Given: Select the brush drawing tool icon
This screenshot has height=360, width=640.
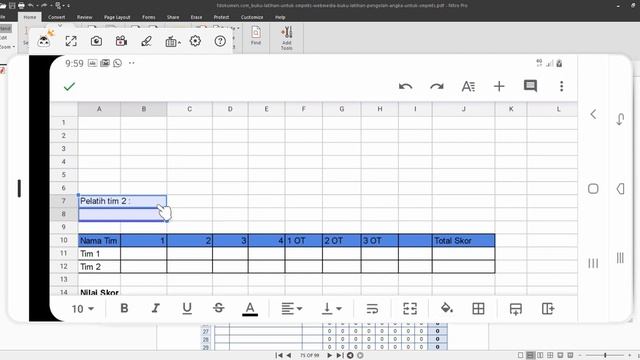Looking at the screenshot, I should click(x=146, y=41).
